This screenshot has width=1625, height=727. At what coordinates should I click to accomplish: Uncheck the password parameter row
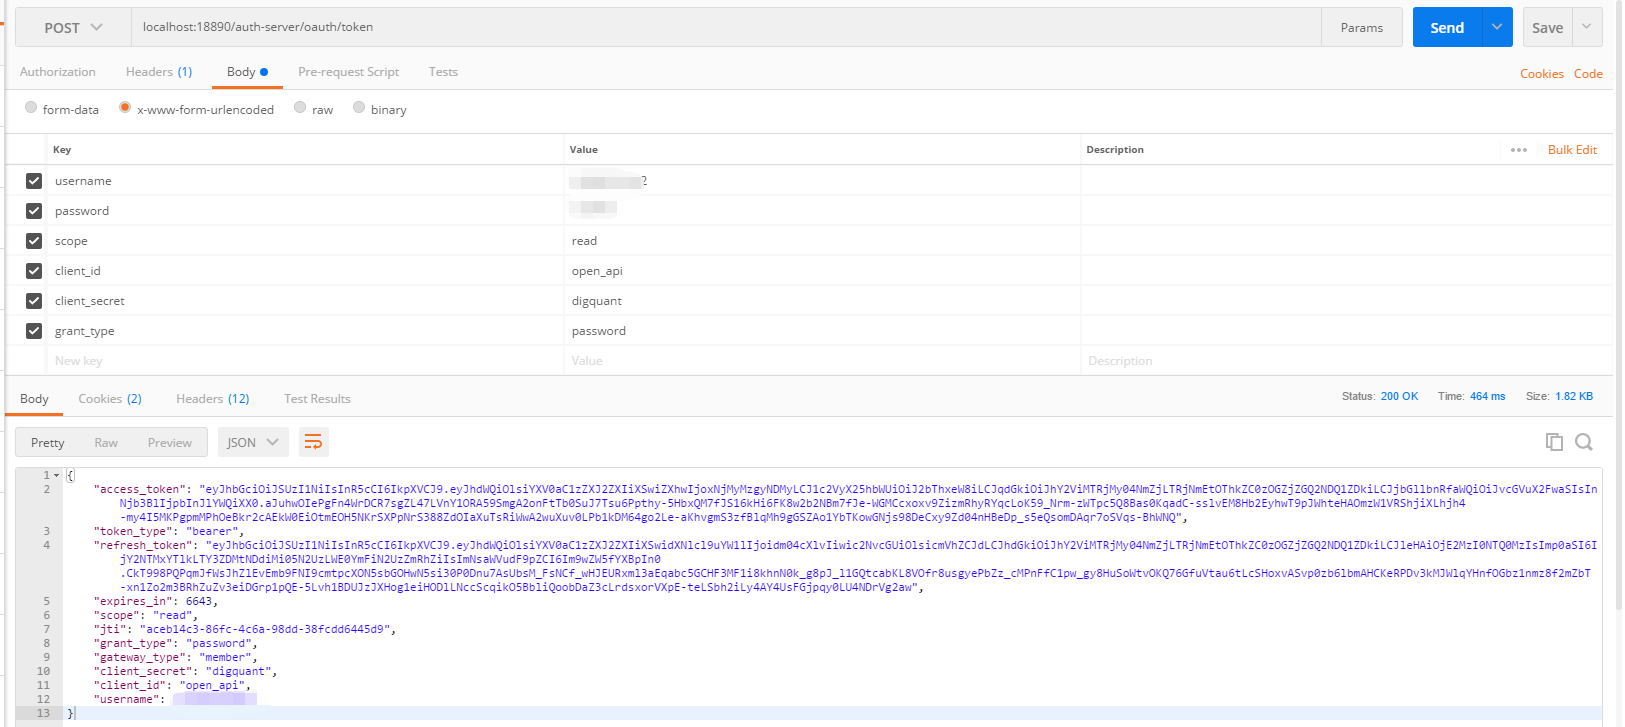pos(34,211)
